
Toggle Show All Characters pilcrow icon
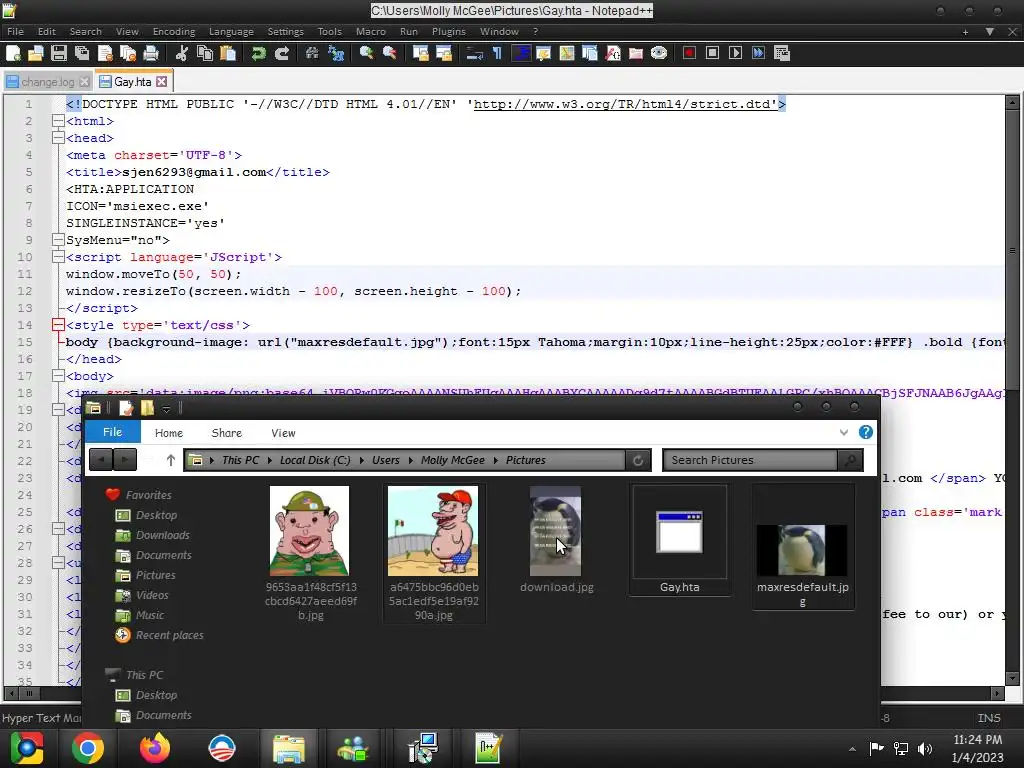coord(498,54)
